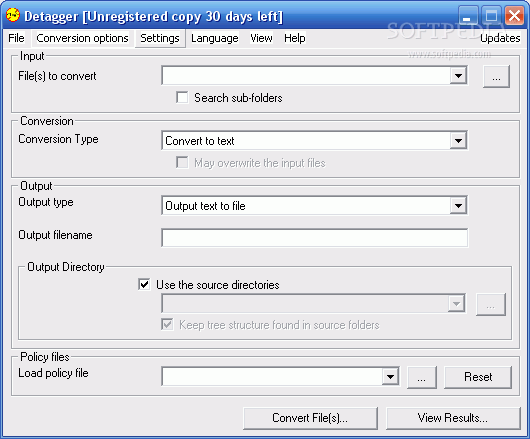The image size is (530, 439).
Task: Toggle Keep tree structure found in source folders
Action: (x=167, y=324)
